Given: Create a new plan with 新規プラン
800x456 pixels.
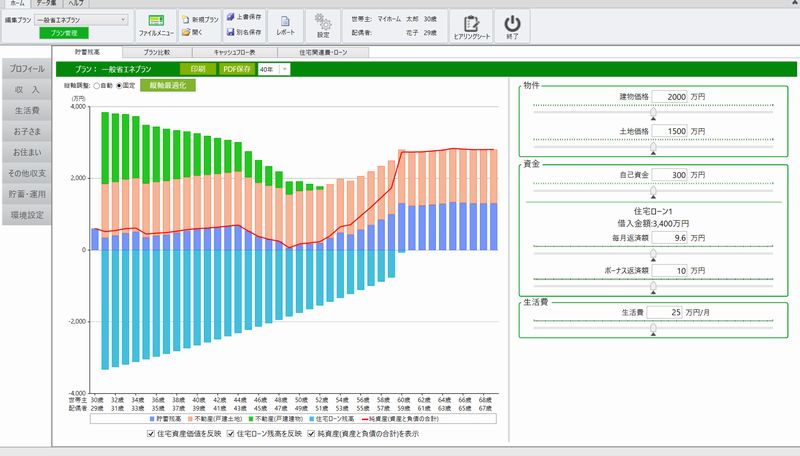Looking at the screenshot, I should pos(198,19).
